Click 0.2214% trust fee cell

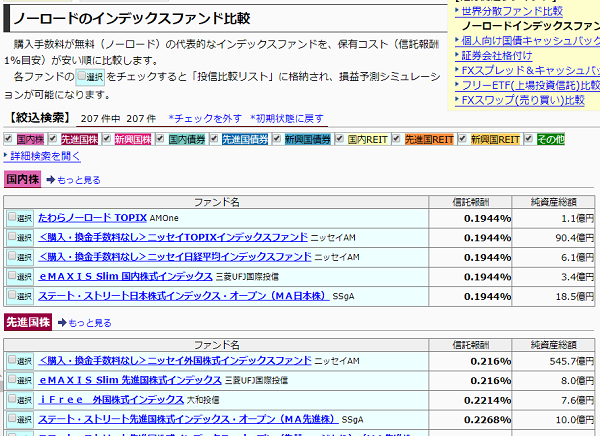click(470, 400)
